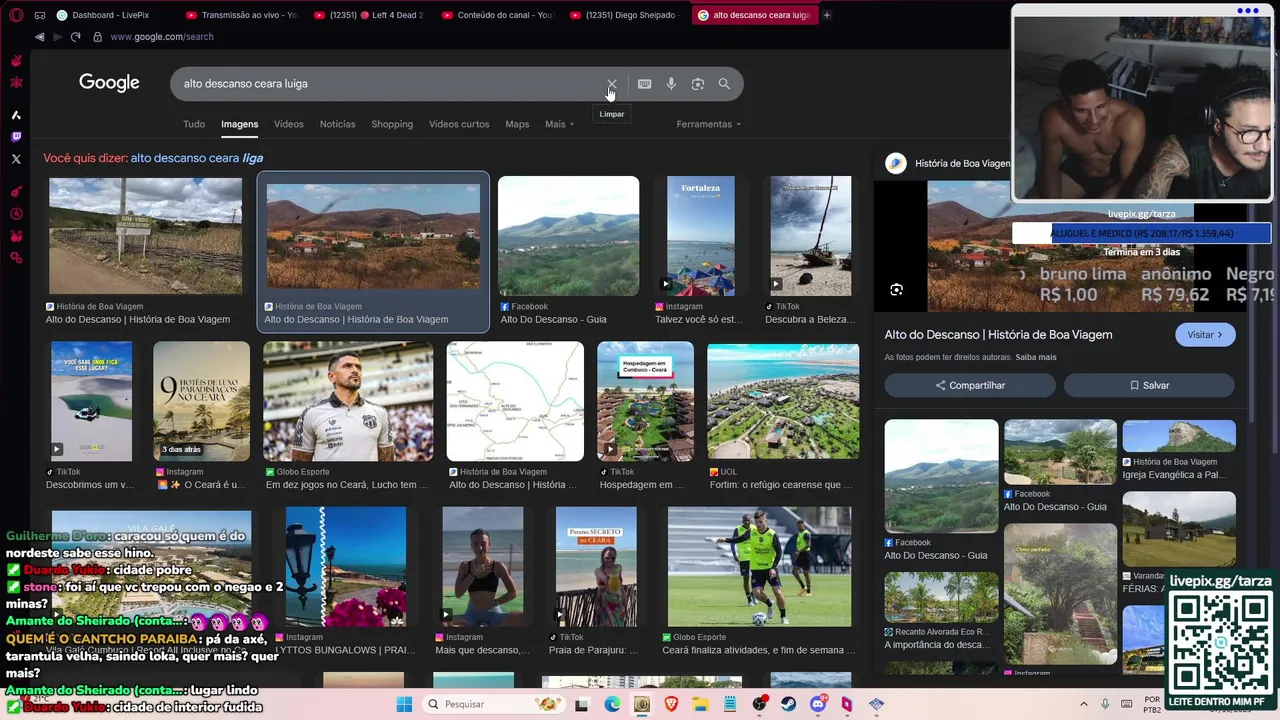
Task: Go to the Google homepage logo
Action: point(110,83)
